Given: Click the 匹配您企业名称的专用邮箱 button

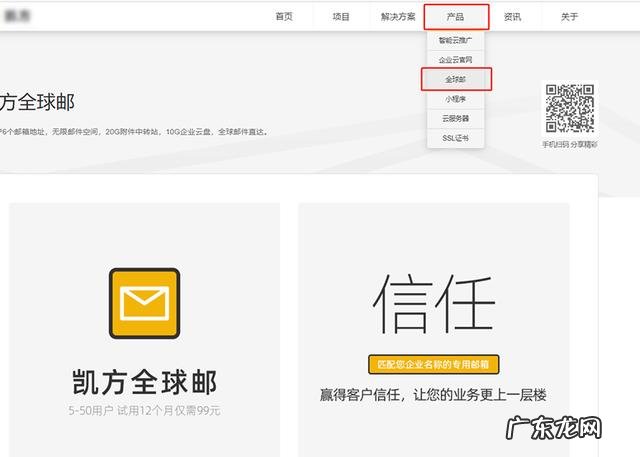Looking at the screenshot, I should click(433, 364).
